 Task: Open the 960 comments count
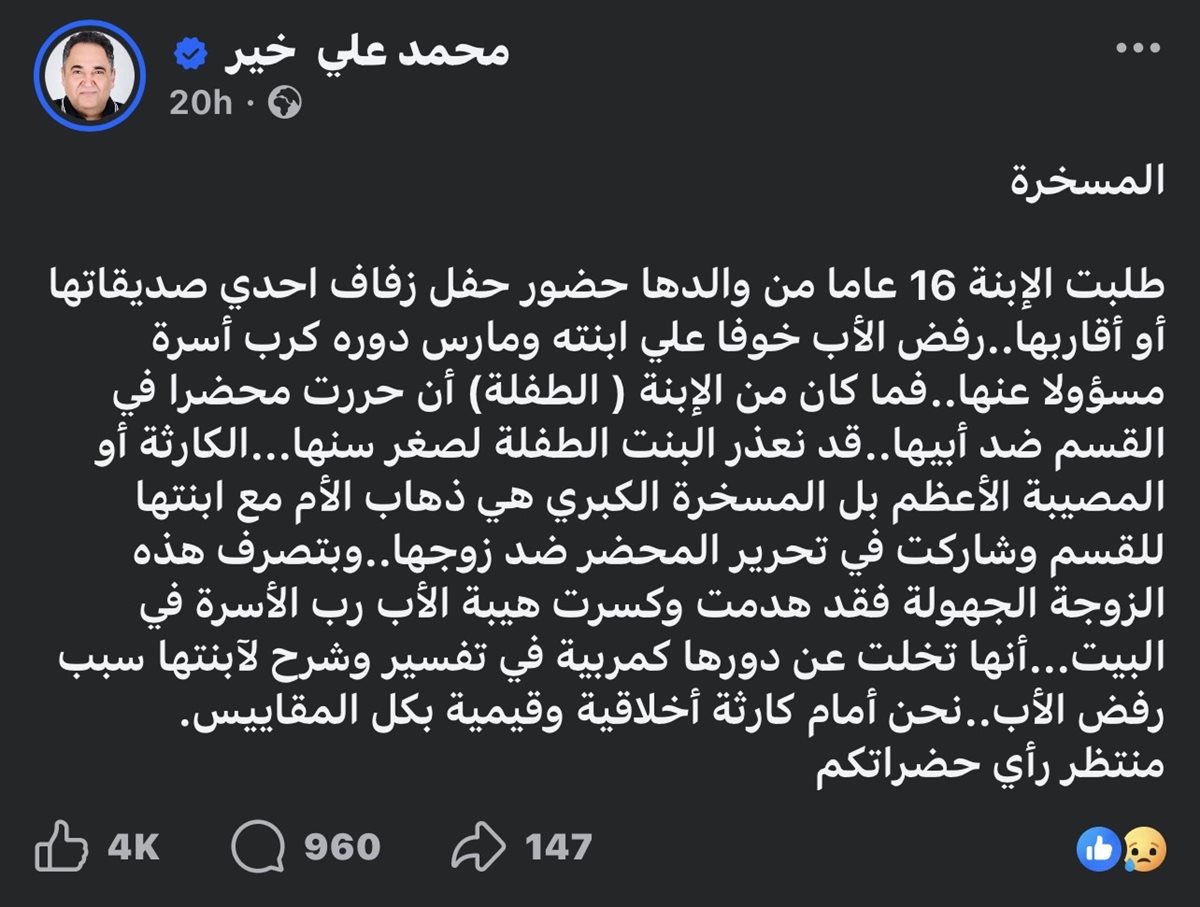[x=341, y=848]
